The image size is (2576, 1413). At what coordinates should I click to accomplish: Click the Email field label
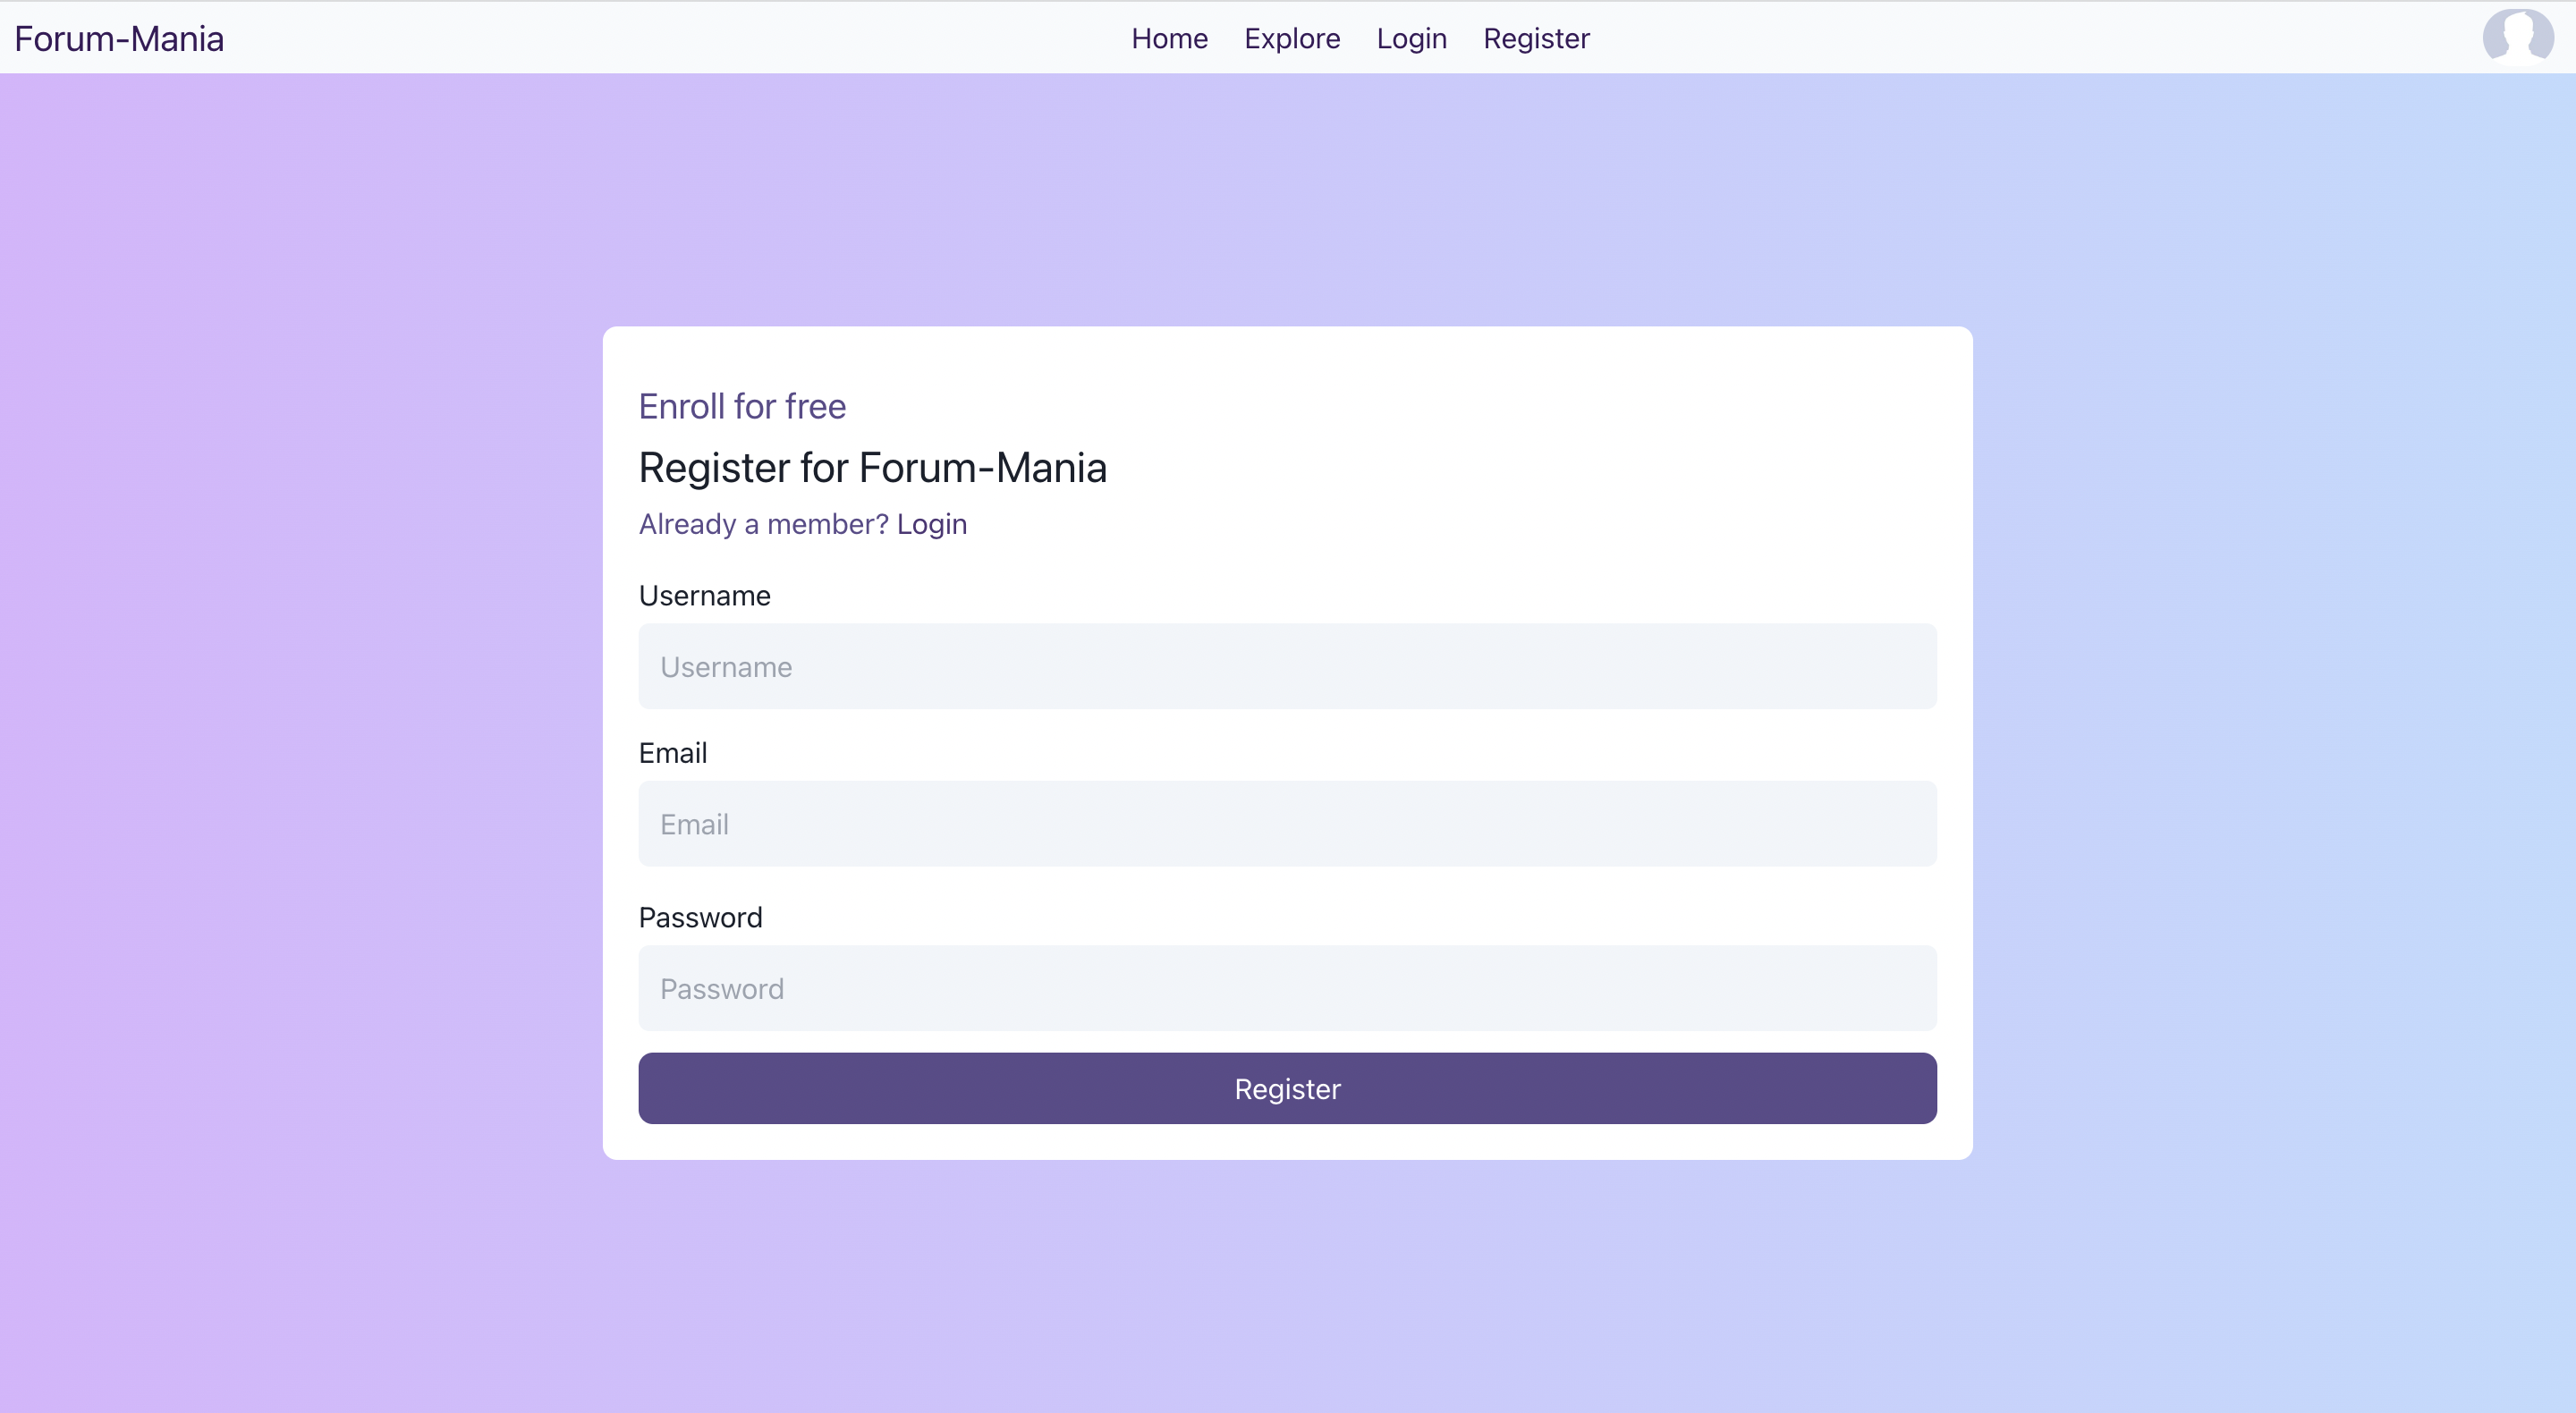[672, 753]
